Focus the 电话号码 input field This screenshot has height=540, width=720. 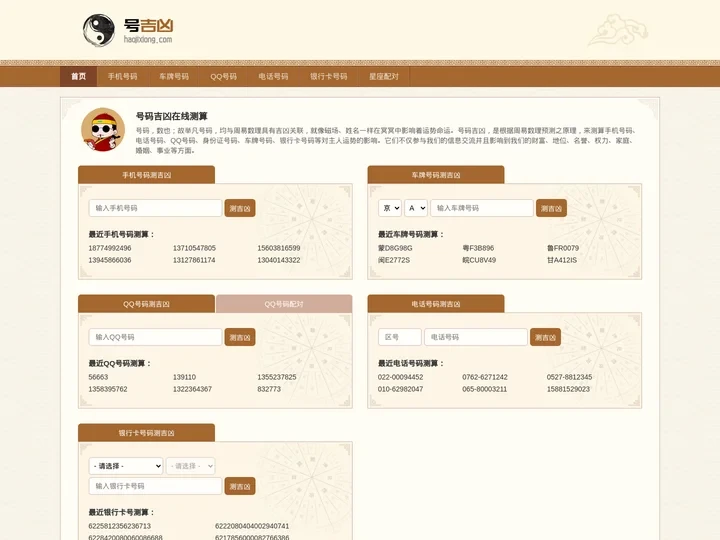pos(476,337)
